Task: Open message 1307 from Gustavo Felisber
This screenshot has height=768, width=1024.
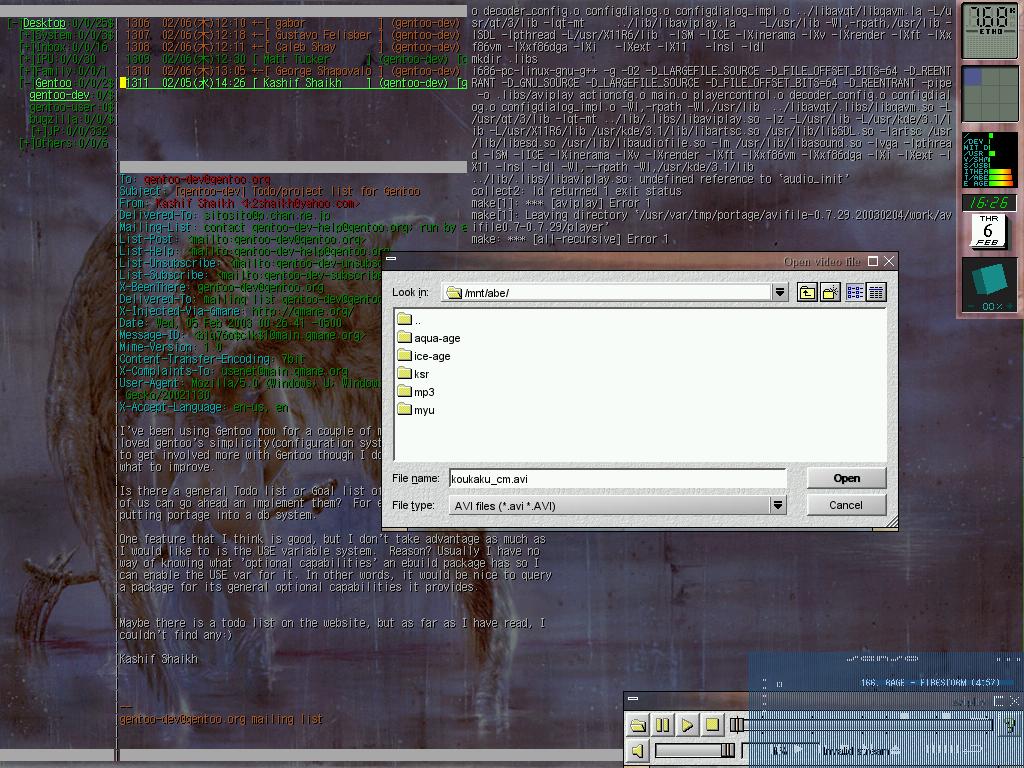Action: pyautogui.click(x=293, y=35)
